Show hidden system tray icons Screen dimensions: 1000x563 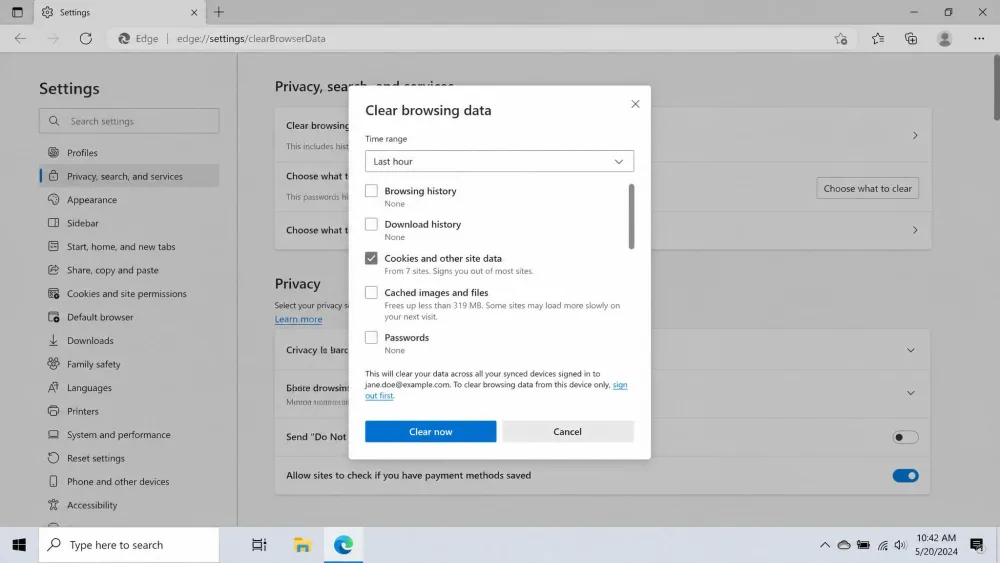(825, 545)
